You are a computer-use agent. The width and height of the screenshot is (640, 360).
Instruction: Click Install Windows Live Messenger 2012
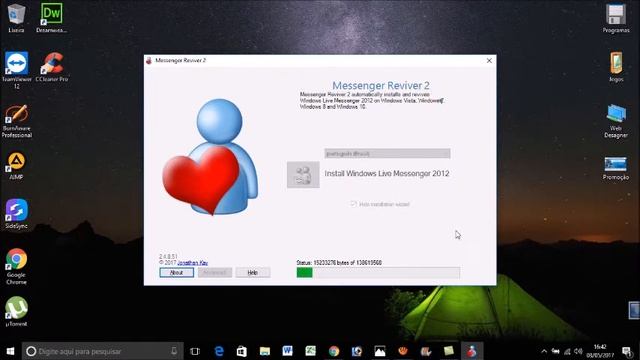[387, 173]
